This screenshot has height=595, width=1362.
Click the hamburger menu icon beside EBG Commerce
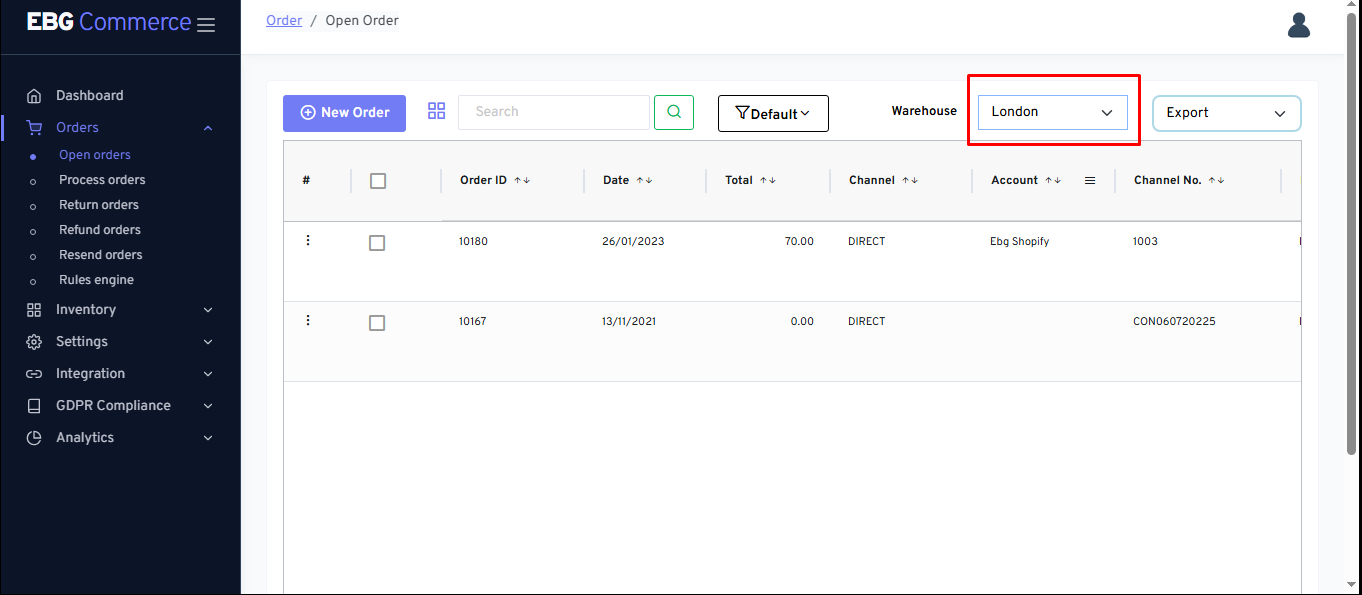(x=206, y=25)
